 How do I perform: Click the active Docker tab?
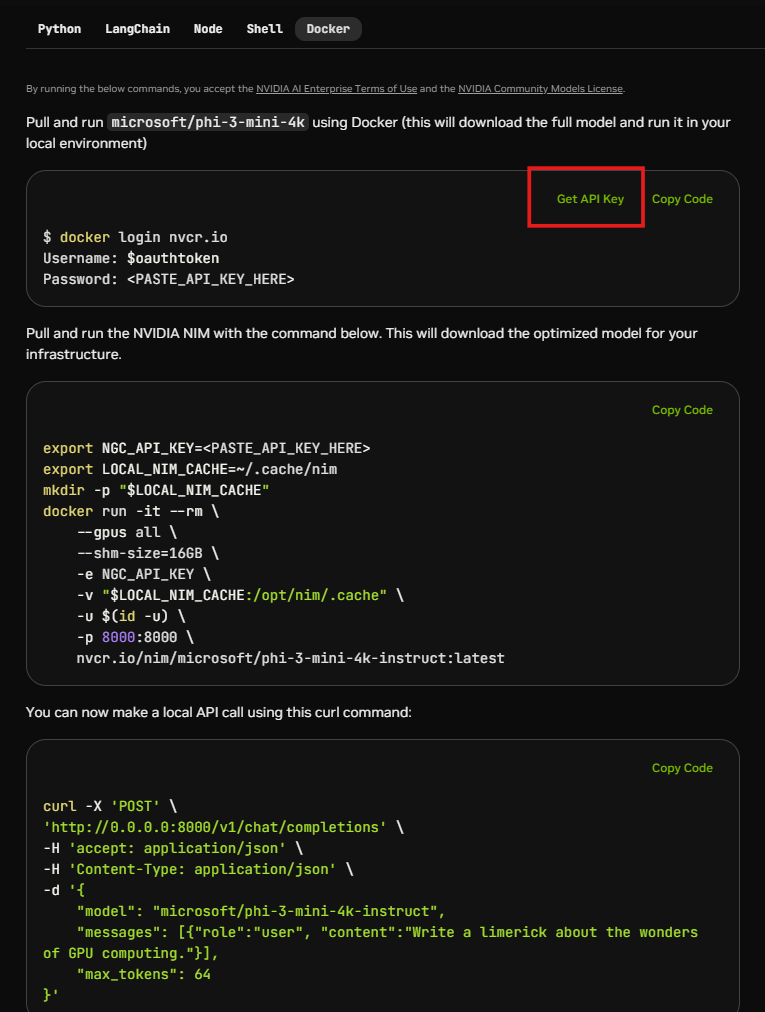[x=328, y=29]
